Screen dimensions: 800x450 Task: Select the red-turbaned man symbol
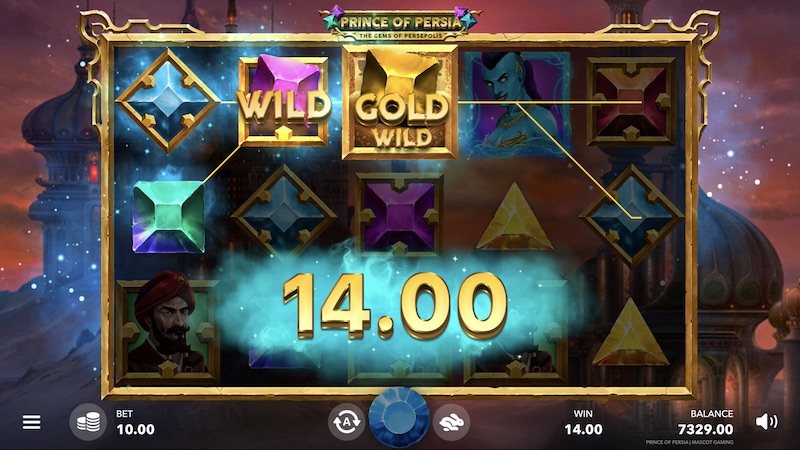167,330
